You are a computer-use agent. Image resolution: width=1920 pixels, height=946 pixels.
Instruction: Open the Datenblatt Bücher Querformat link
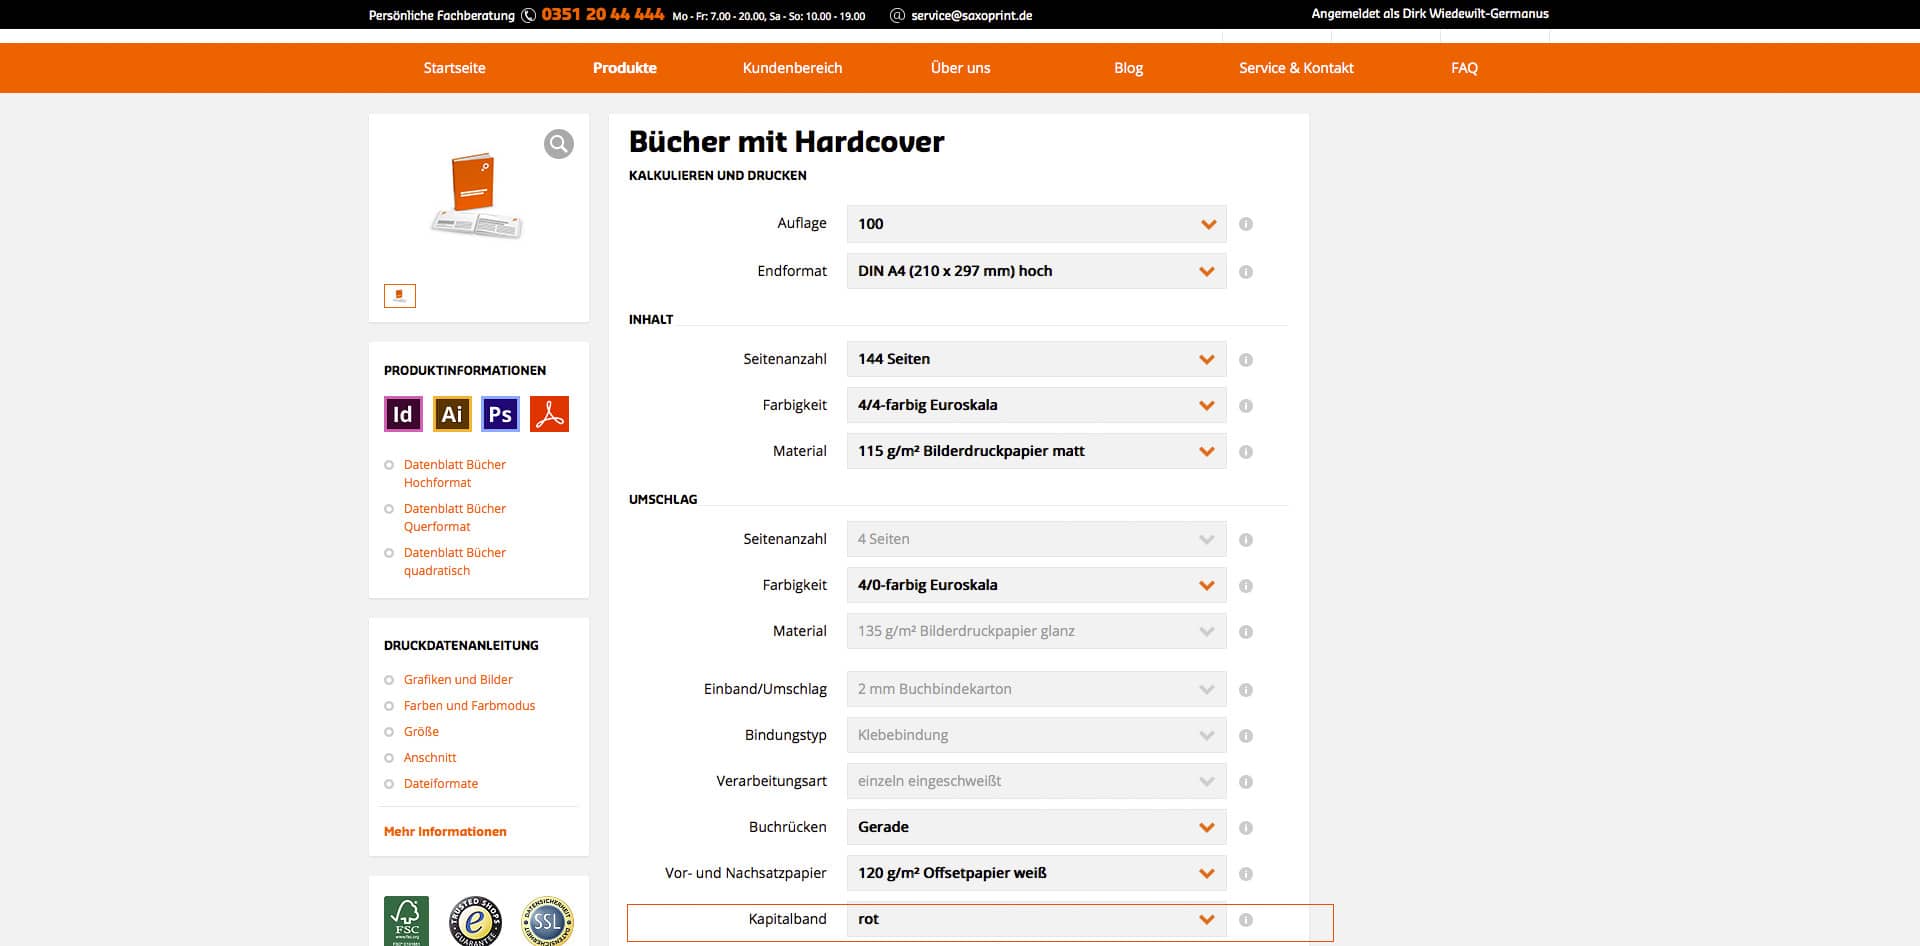point(454,517)
